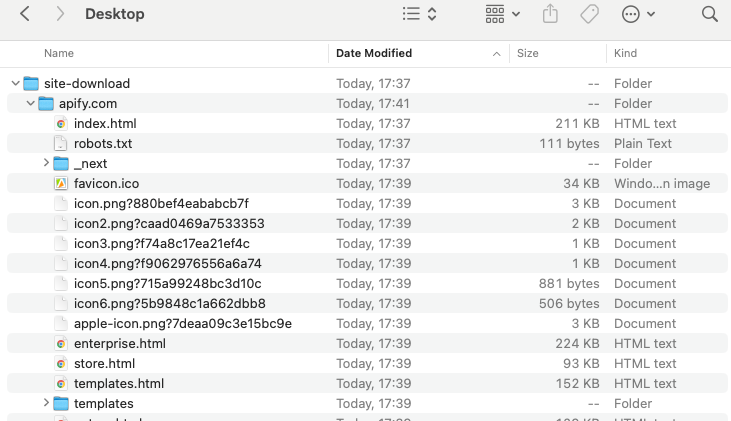
Task: Click the 152 KB size of templates.html
Action: coord(577,384)
